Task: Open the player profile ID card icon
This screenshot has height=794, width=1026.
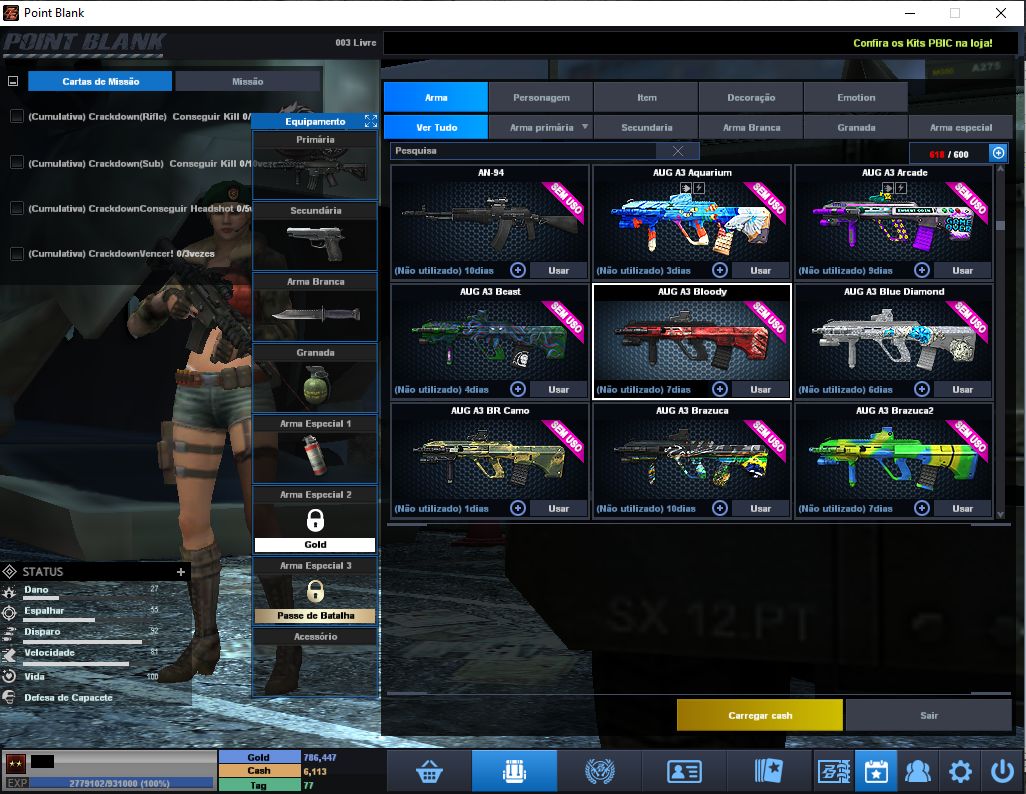Action: [x=684, y=772]
